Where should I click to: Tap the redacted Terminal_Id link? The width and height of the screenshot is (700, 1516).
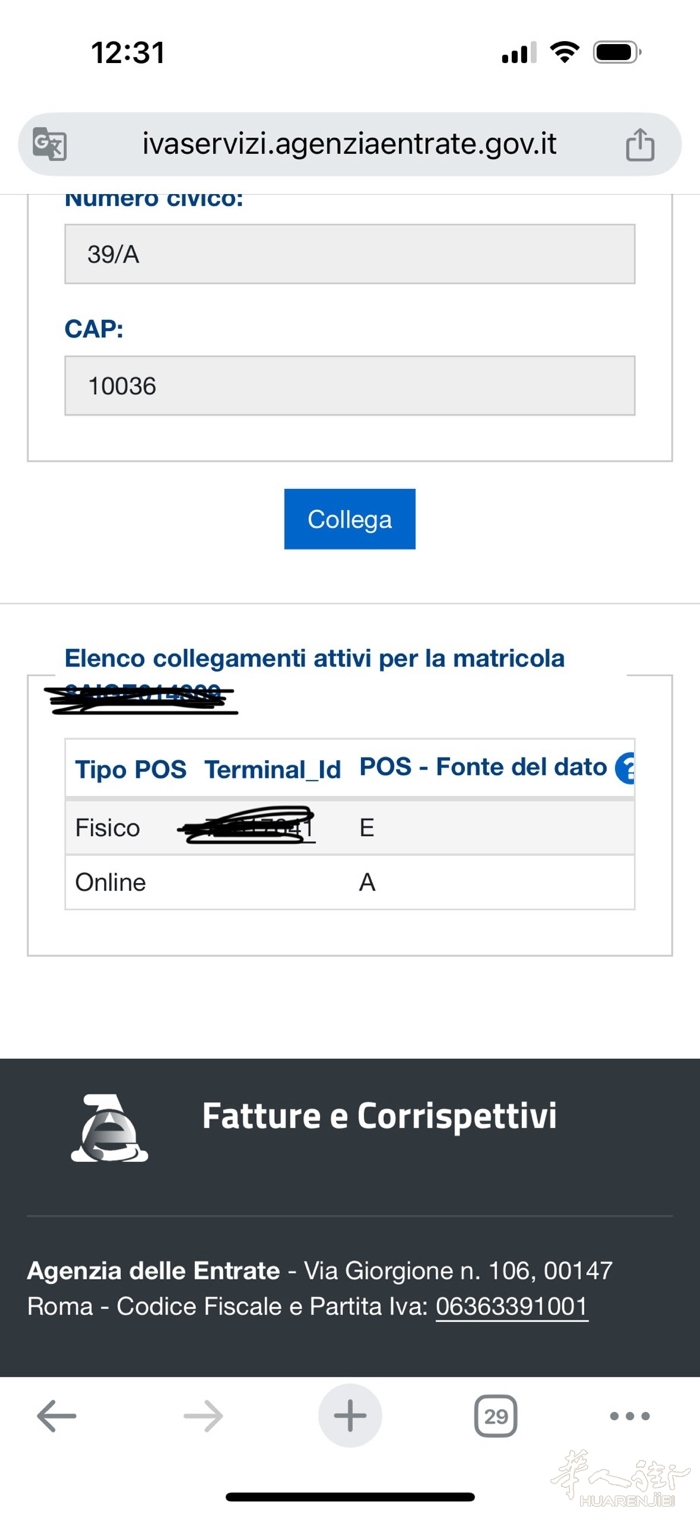point(250,828)
